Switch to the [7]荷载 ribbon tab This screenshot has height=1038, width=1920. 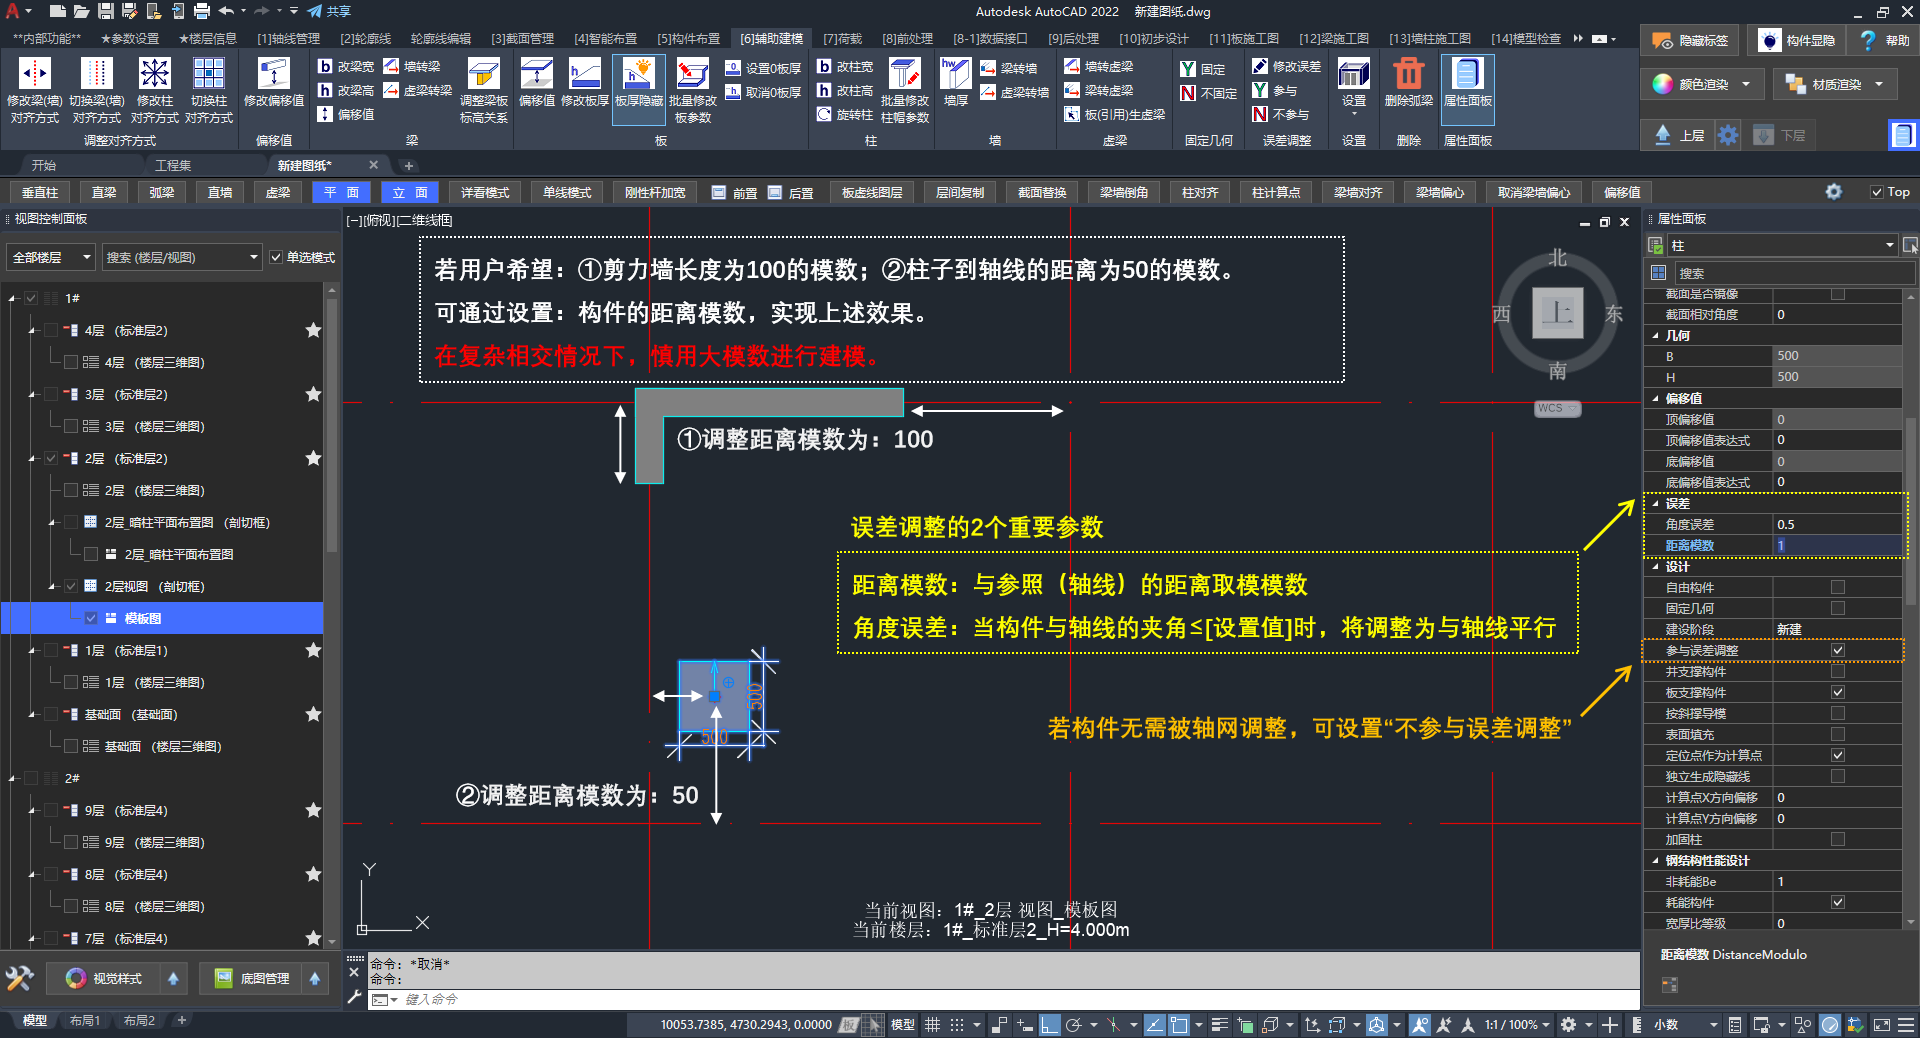tap(842, 39)
